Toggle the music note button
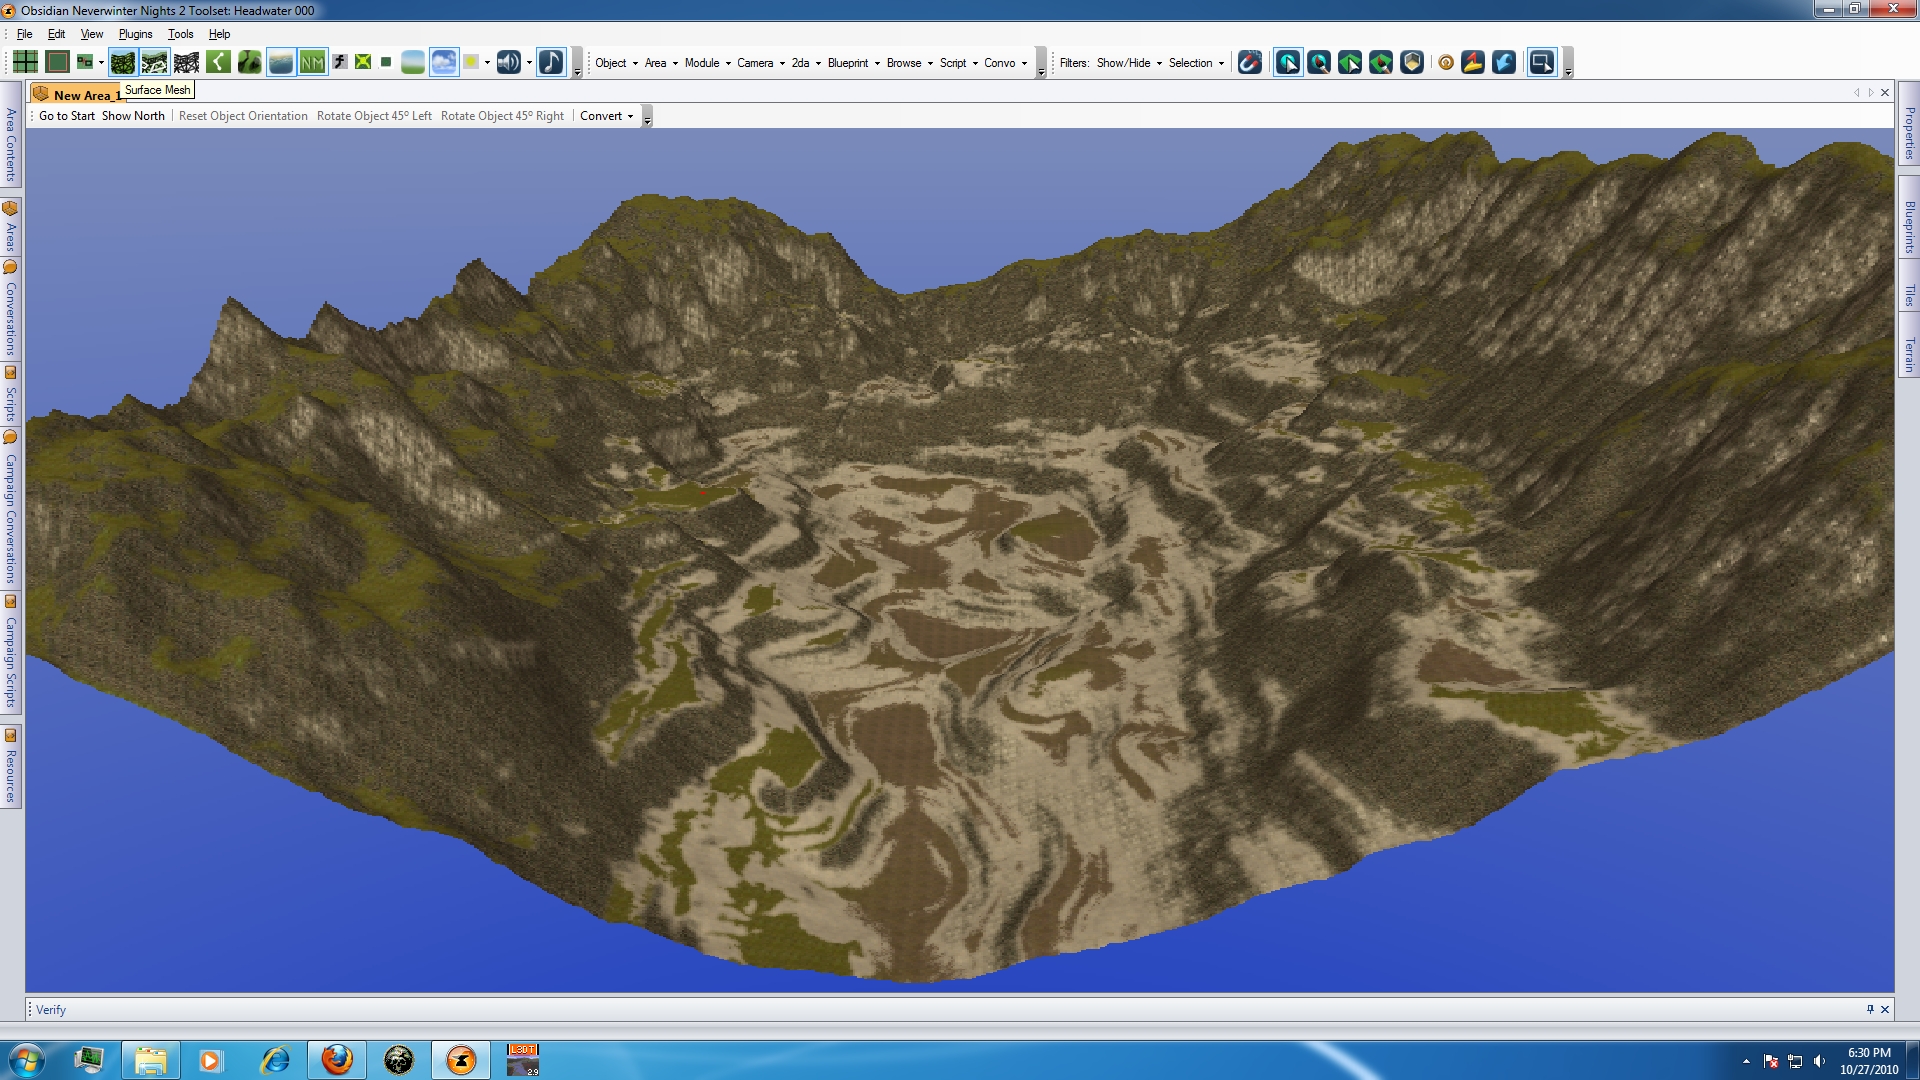The height and width of the screenshot is (1080, 1920). [551, 63]
